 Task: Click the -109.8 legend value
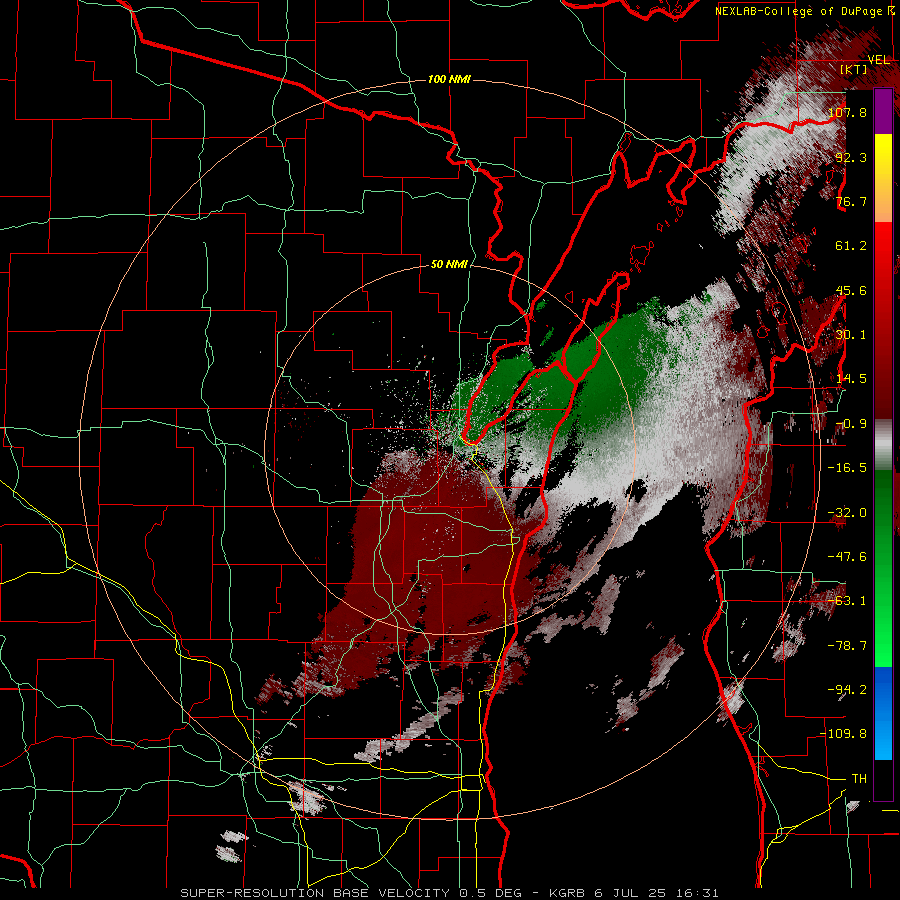tap(844, 734)
